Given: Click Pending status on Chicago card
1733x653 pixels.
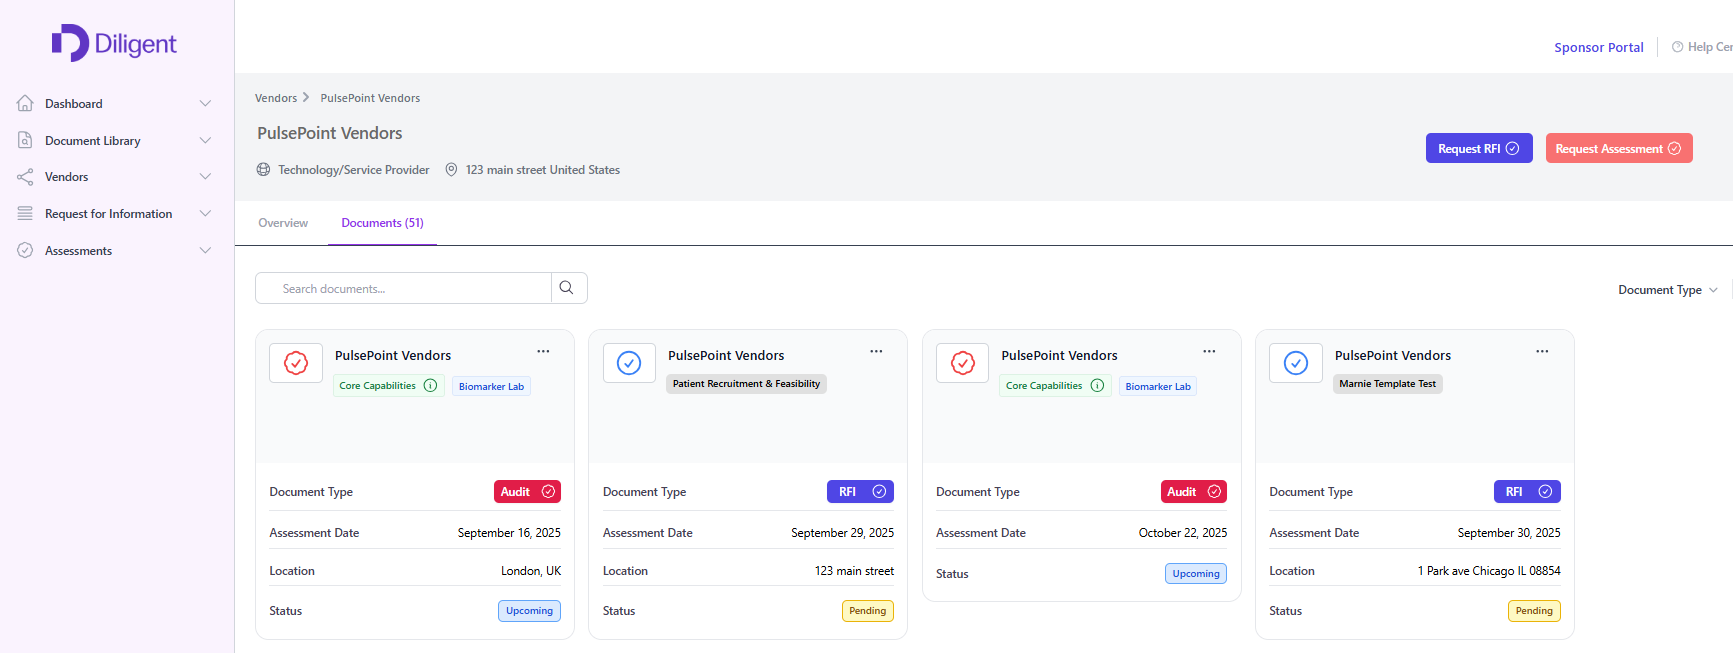Looking at the screenshot, I should 1534,611.
